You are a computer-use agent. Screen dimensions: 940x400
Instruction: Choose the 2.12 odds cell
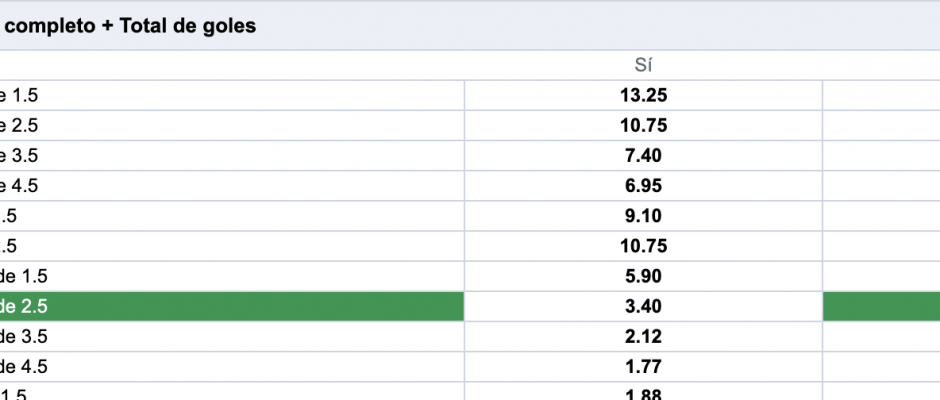[x=643, y=336]
